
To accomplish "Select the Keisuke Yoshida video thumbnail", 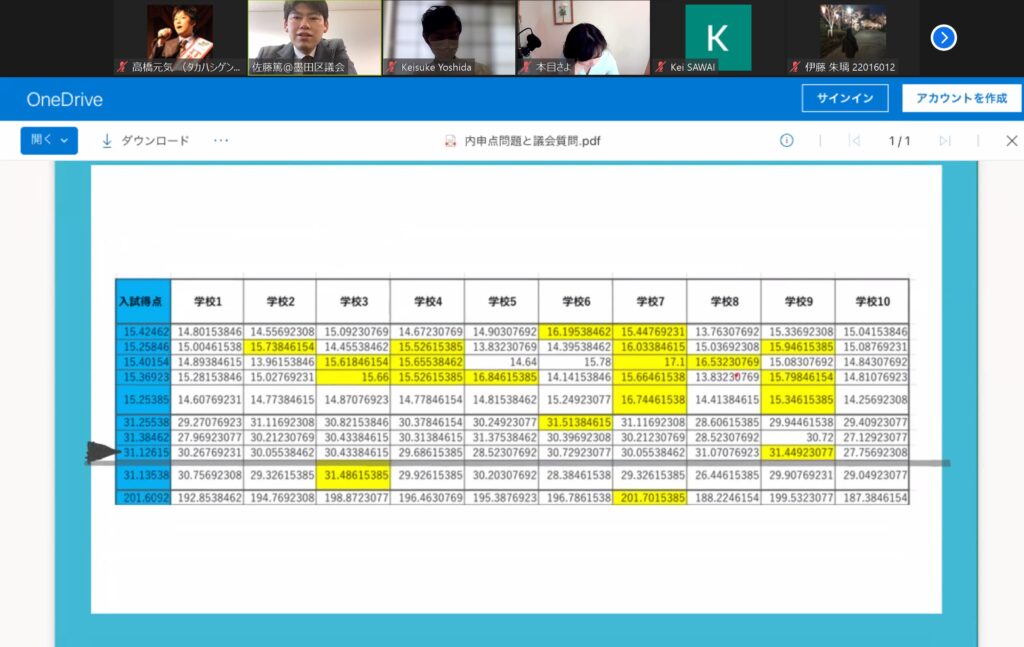I will click(x=448, y=37).
